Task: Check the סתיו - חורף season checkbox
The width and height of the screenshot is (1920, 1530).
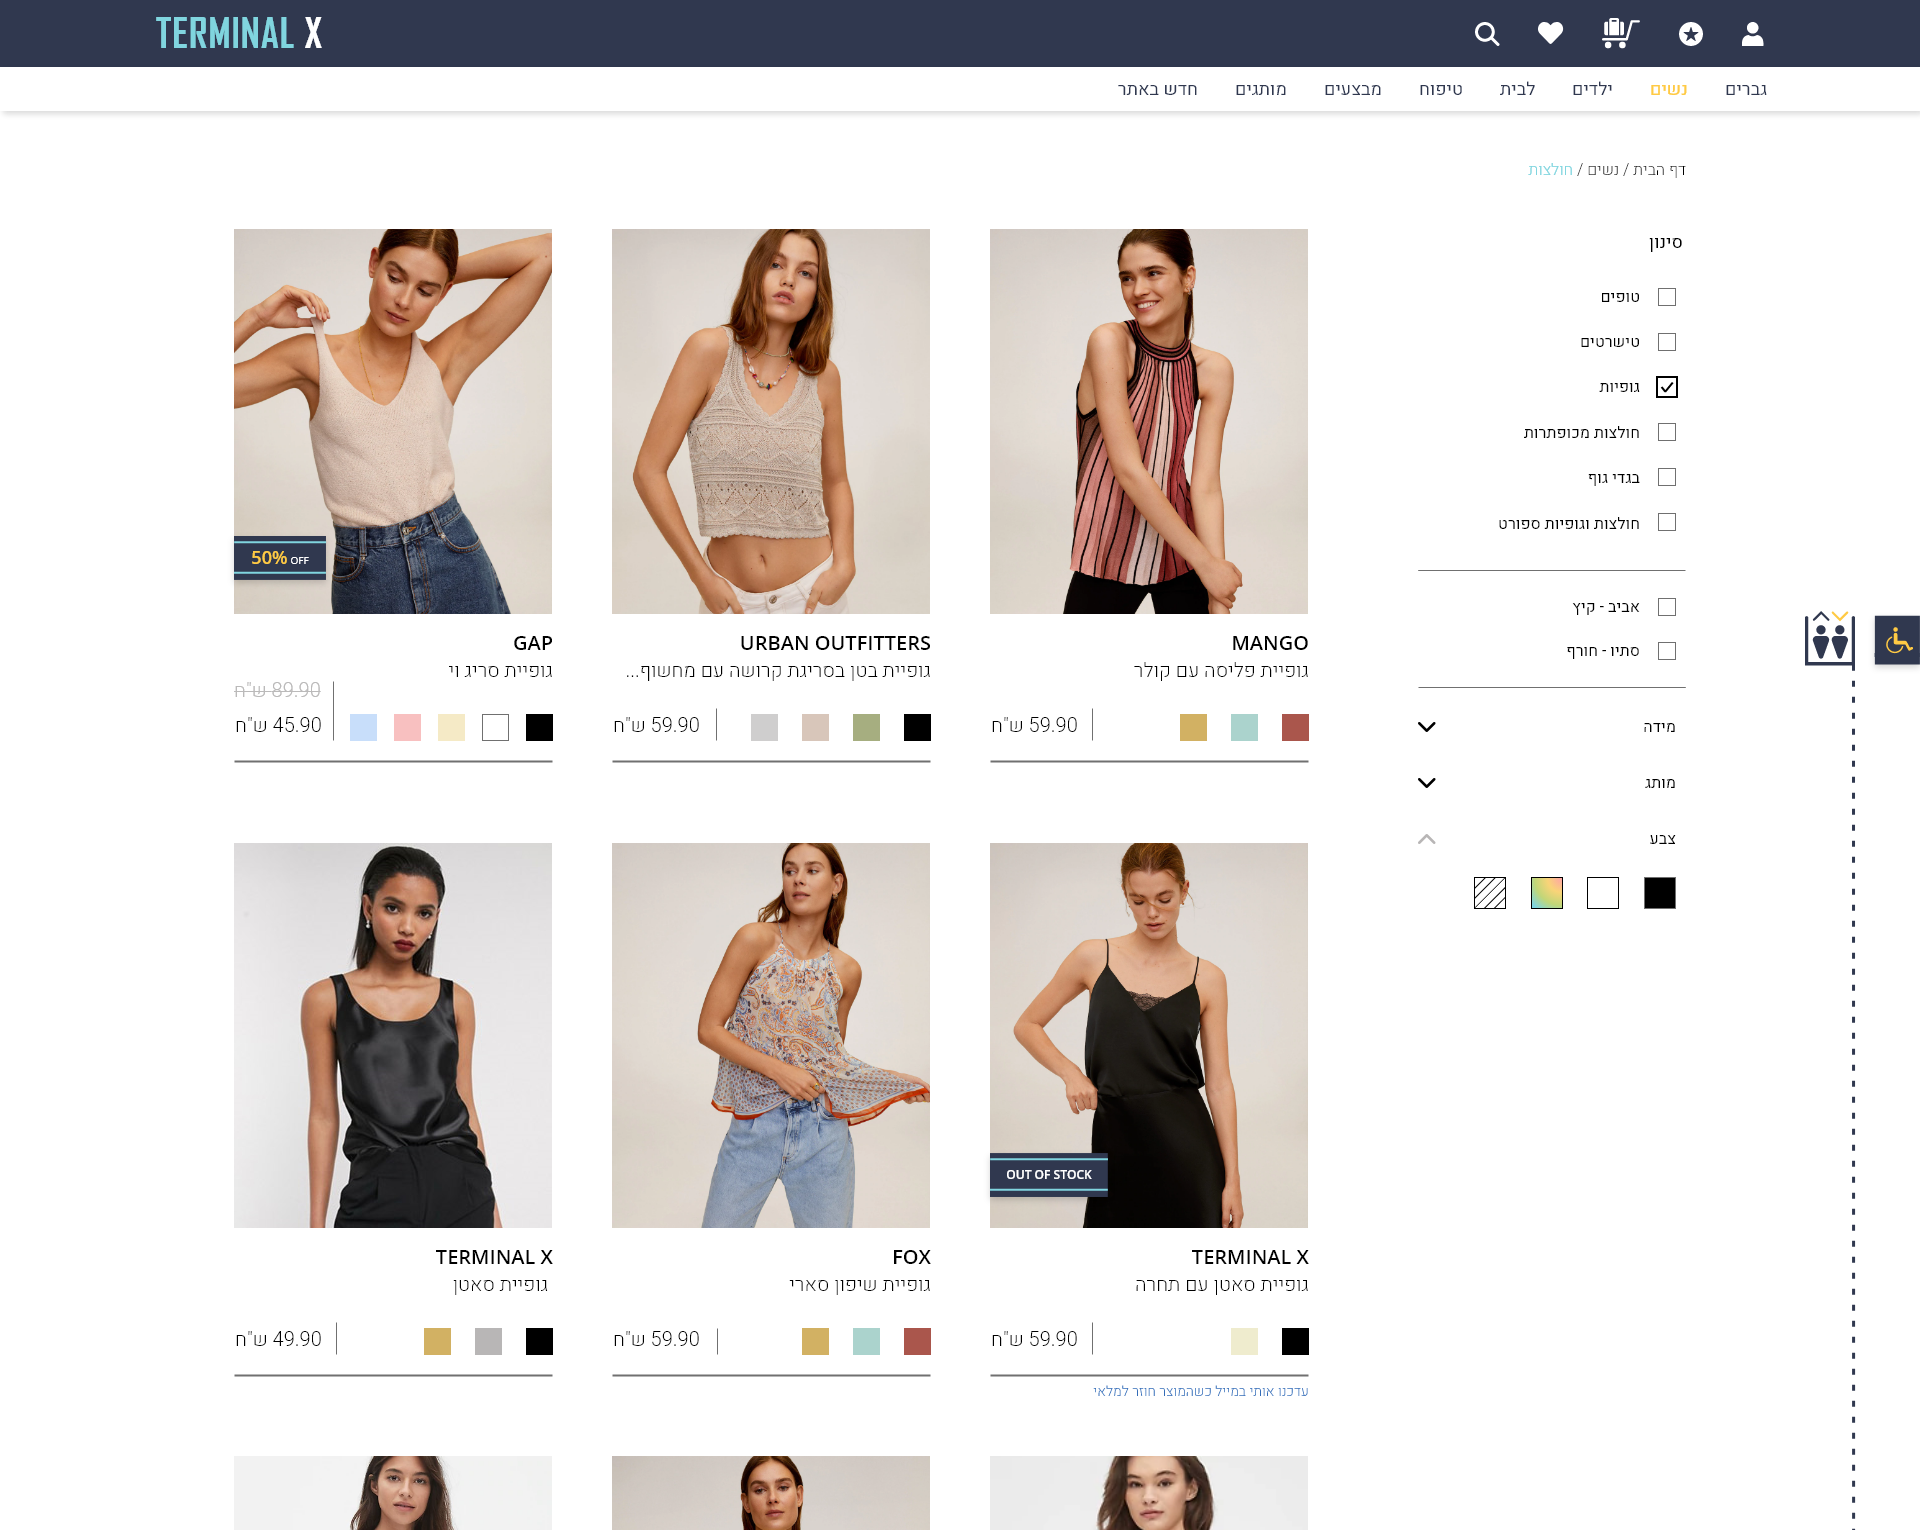Action: tap(1667, 651)
